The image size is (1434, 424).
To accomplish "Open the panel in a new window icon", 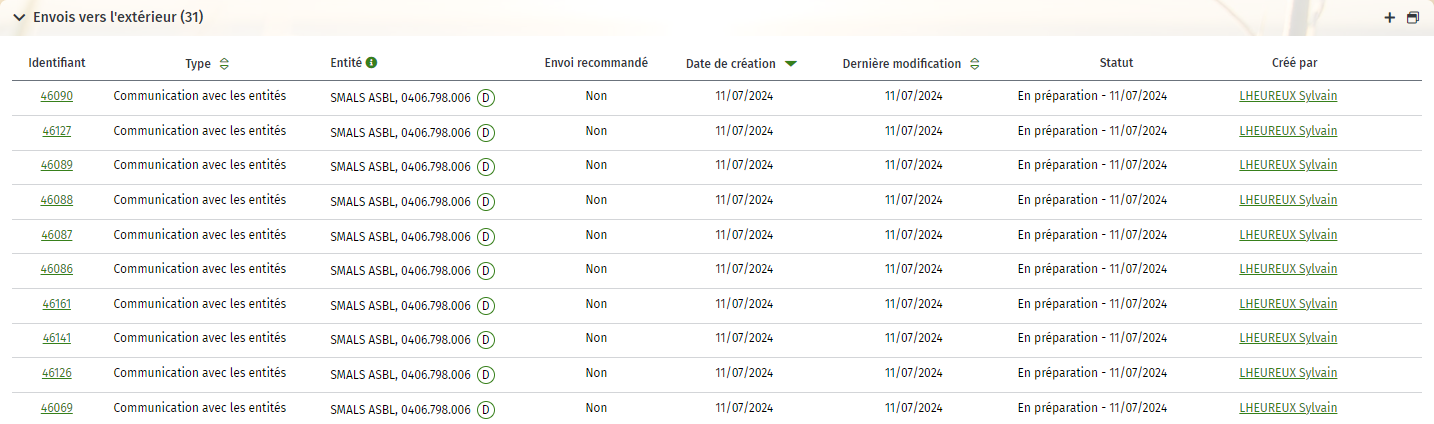I will pyautogui.click(x=1413, y=18).
